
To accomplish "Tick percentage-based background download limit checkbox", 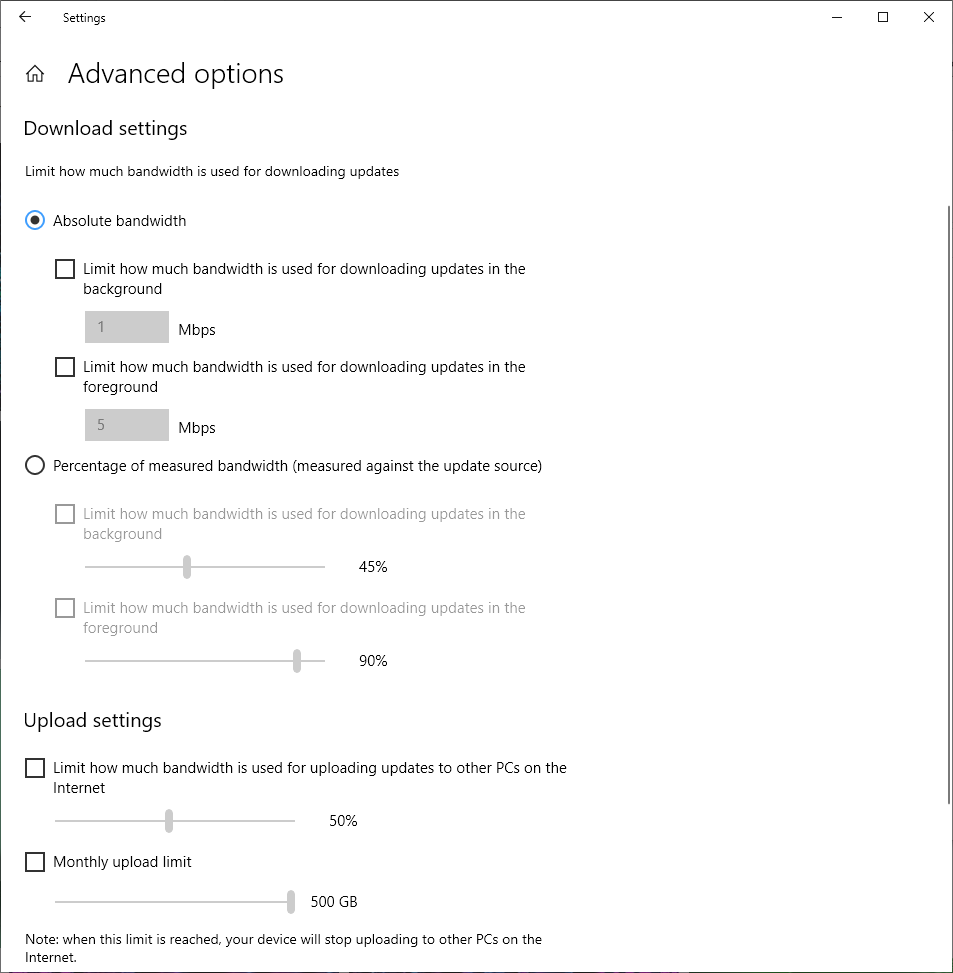I will point(65,514).
